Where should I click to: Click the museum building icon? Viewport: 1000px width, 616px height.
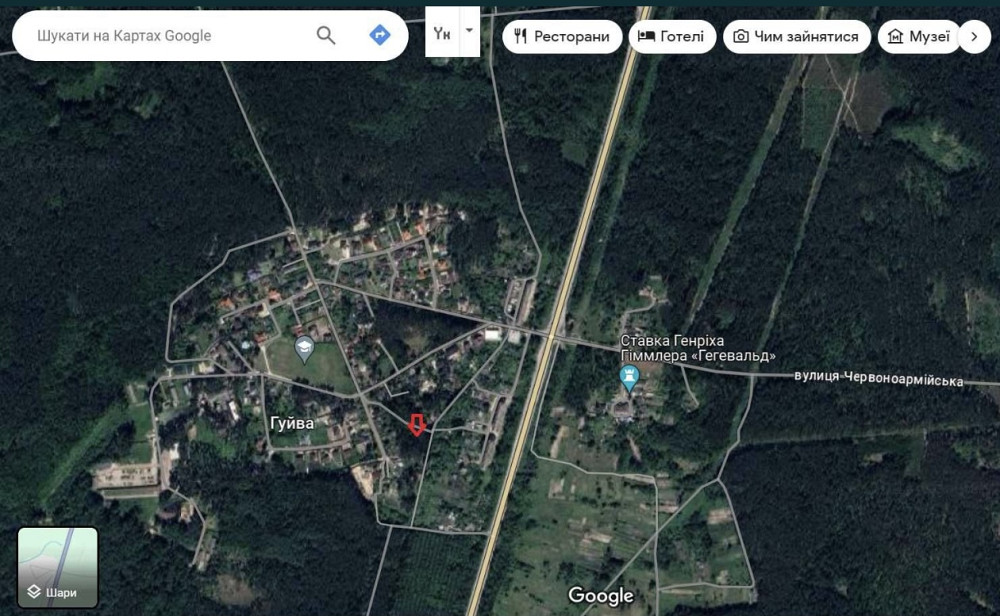click(x=895, y=36)
